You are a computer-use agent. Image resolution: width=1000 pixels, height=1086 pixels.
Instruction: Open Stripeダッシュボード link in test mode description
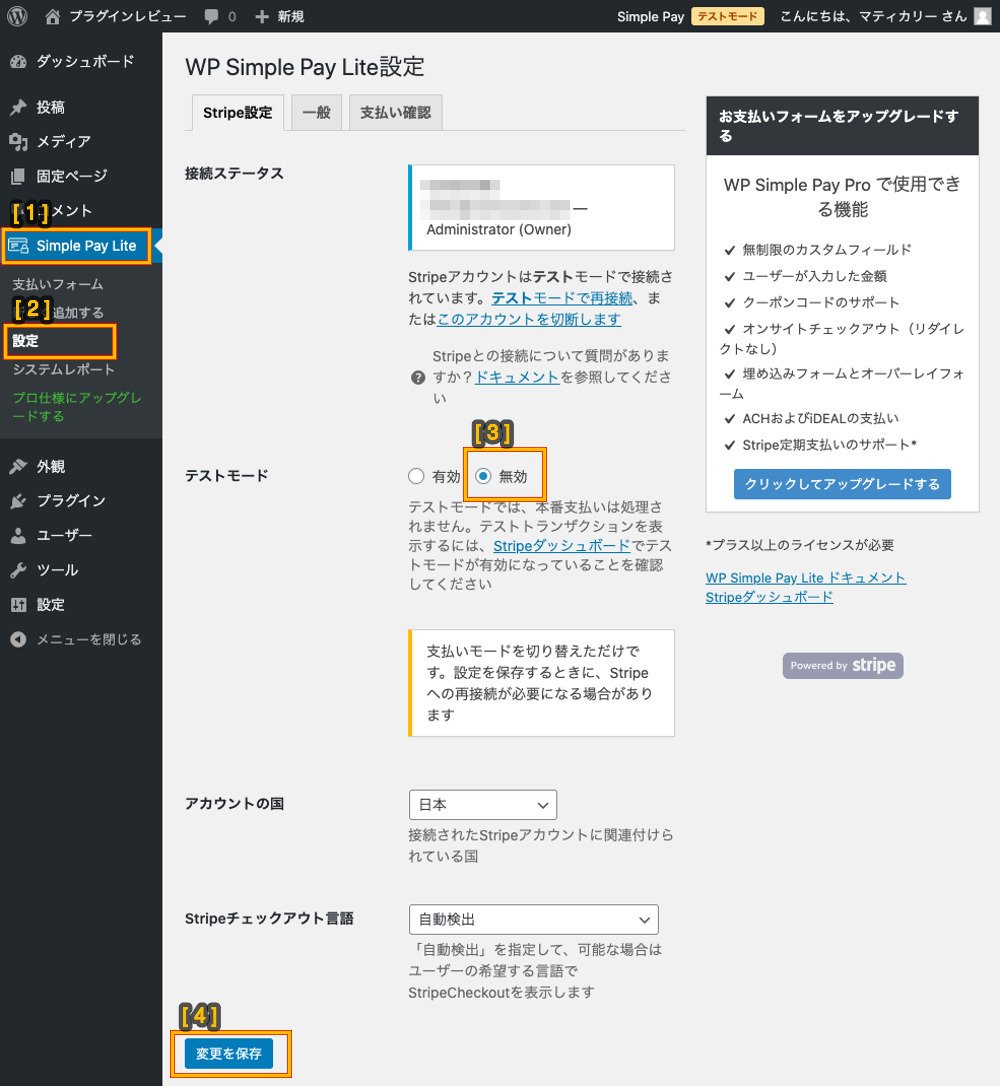[x=562, y=546]
